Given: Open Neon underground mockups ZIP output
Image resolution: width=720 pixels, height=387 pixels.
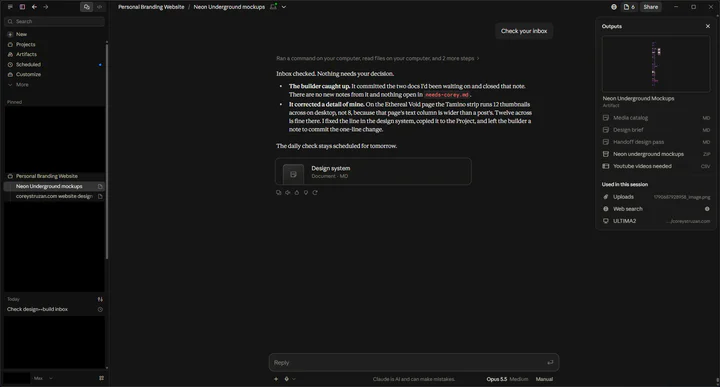Looking at the screenshot, I should (x=656, y=154).
